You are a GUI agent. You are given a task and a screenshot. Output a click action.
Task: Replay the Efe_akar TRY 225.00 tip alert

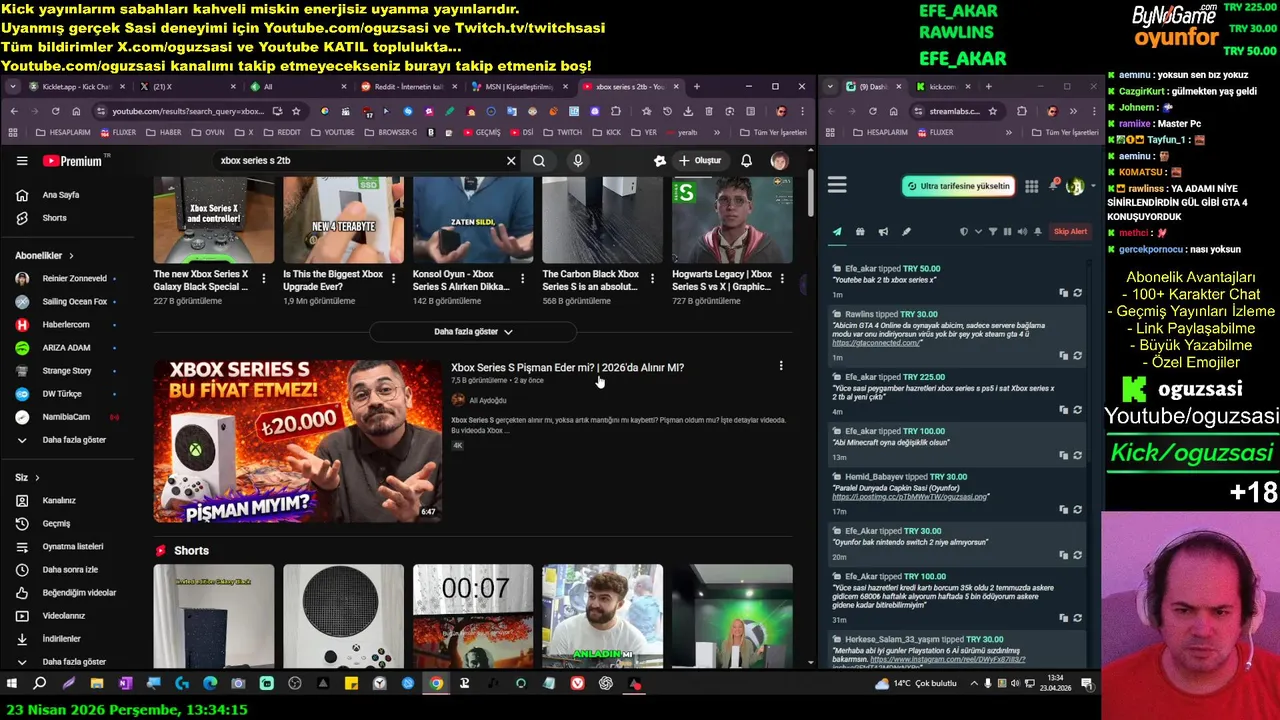(x=1077, y=409)
